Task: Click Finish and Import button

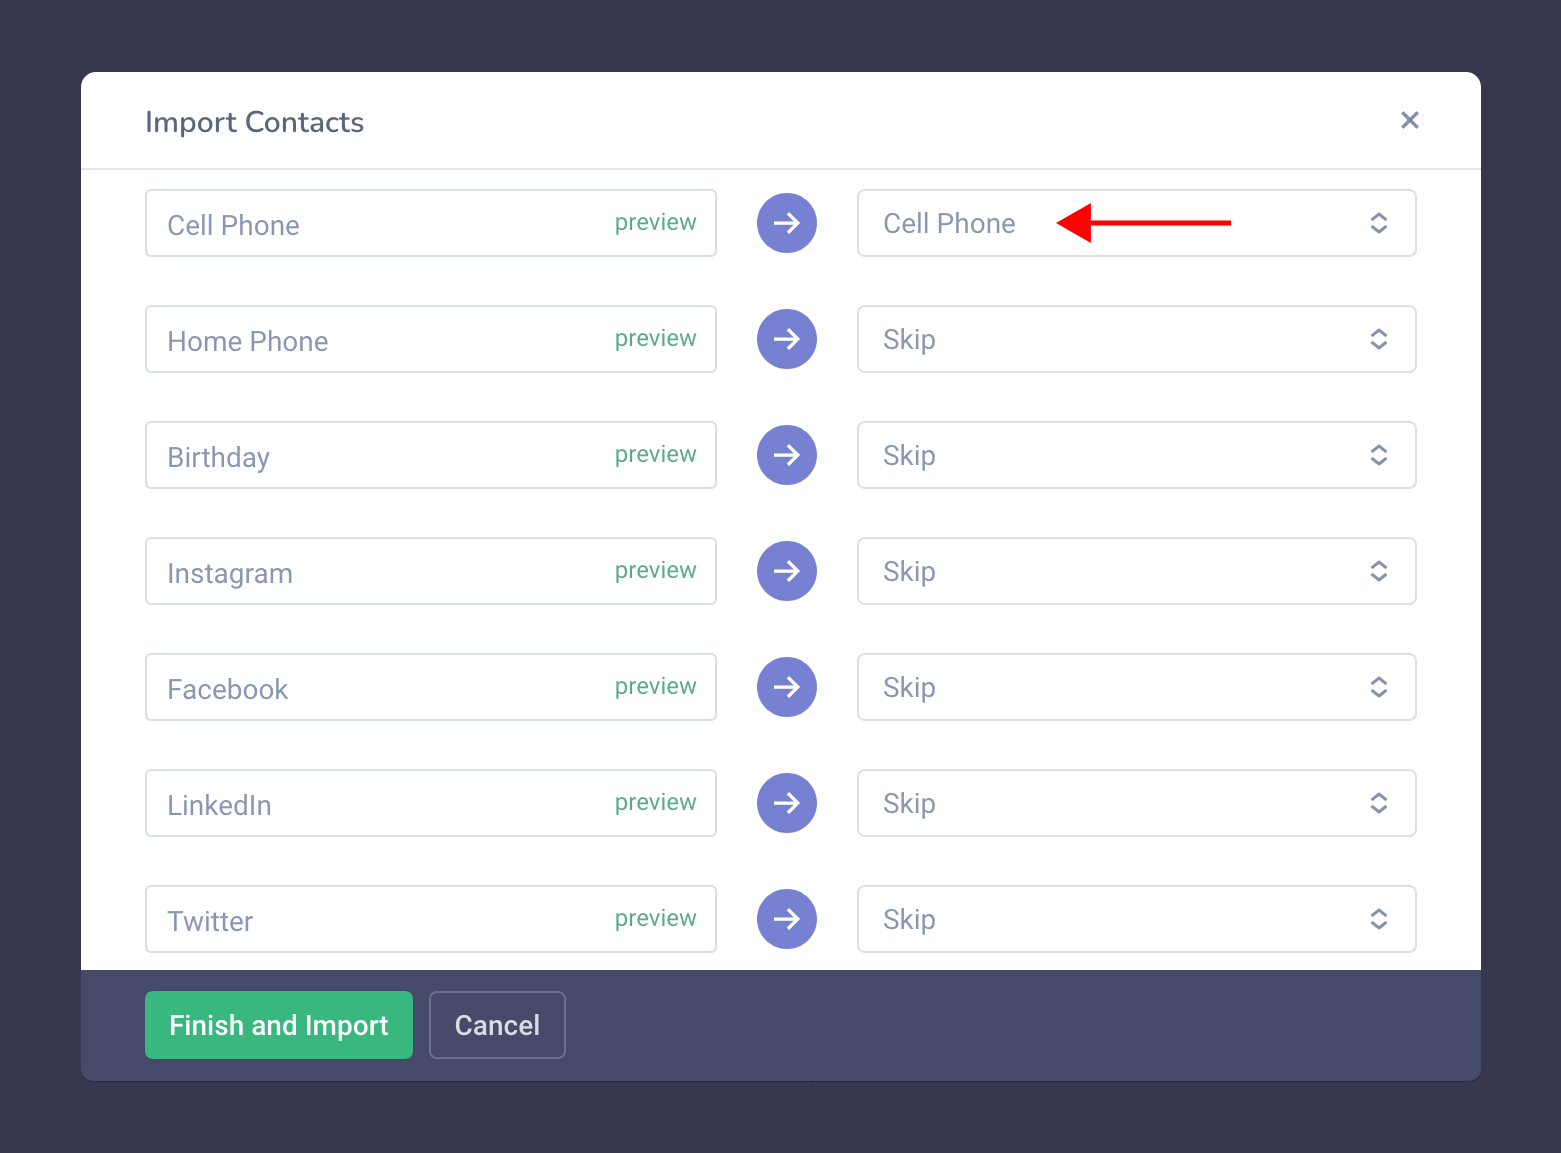Action: (x=279, y=1025)
